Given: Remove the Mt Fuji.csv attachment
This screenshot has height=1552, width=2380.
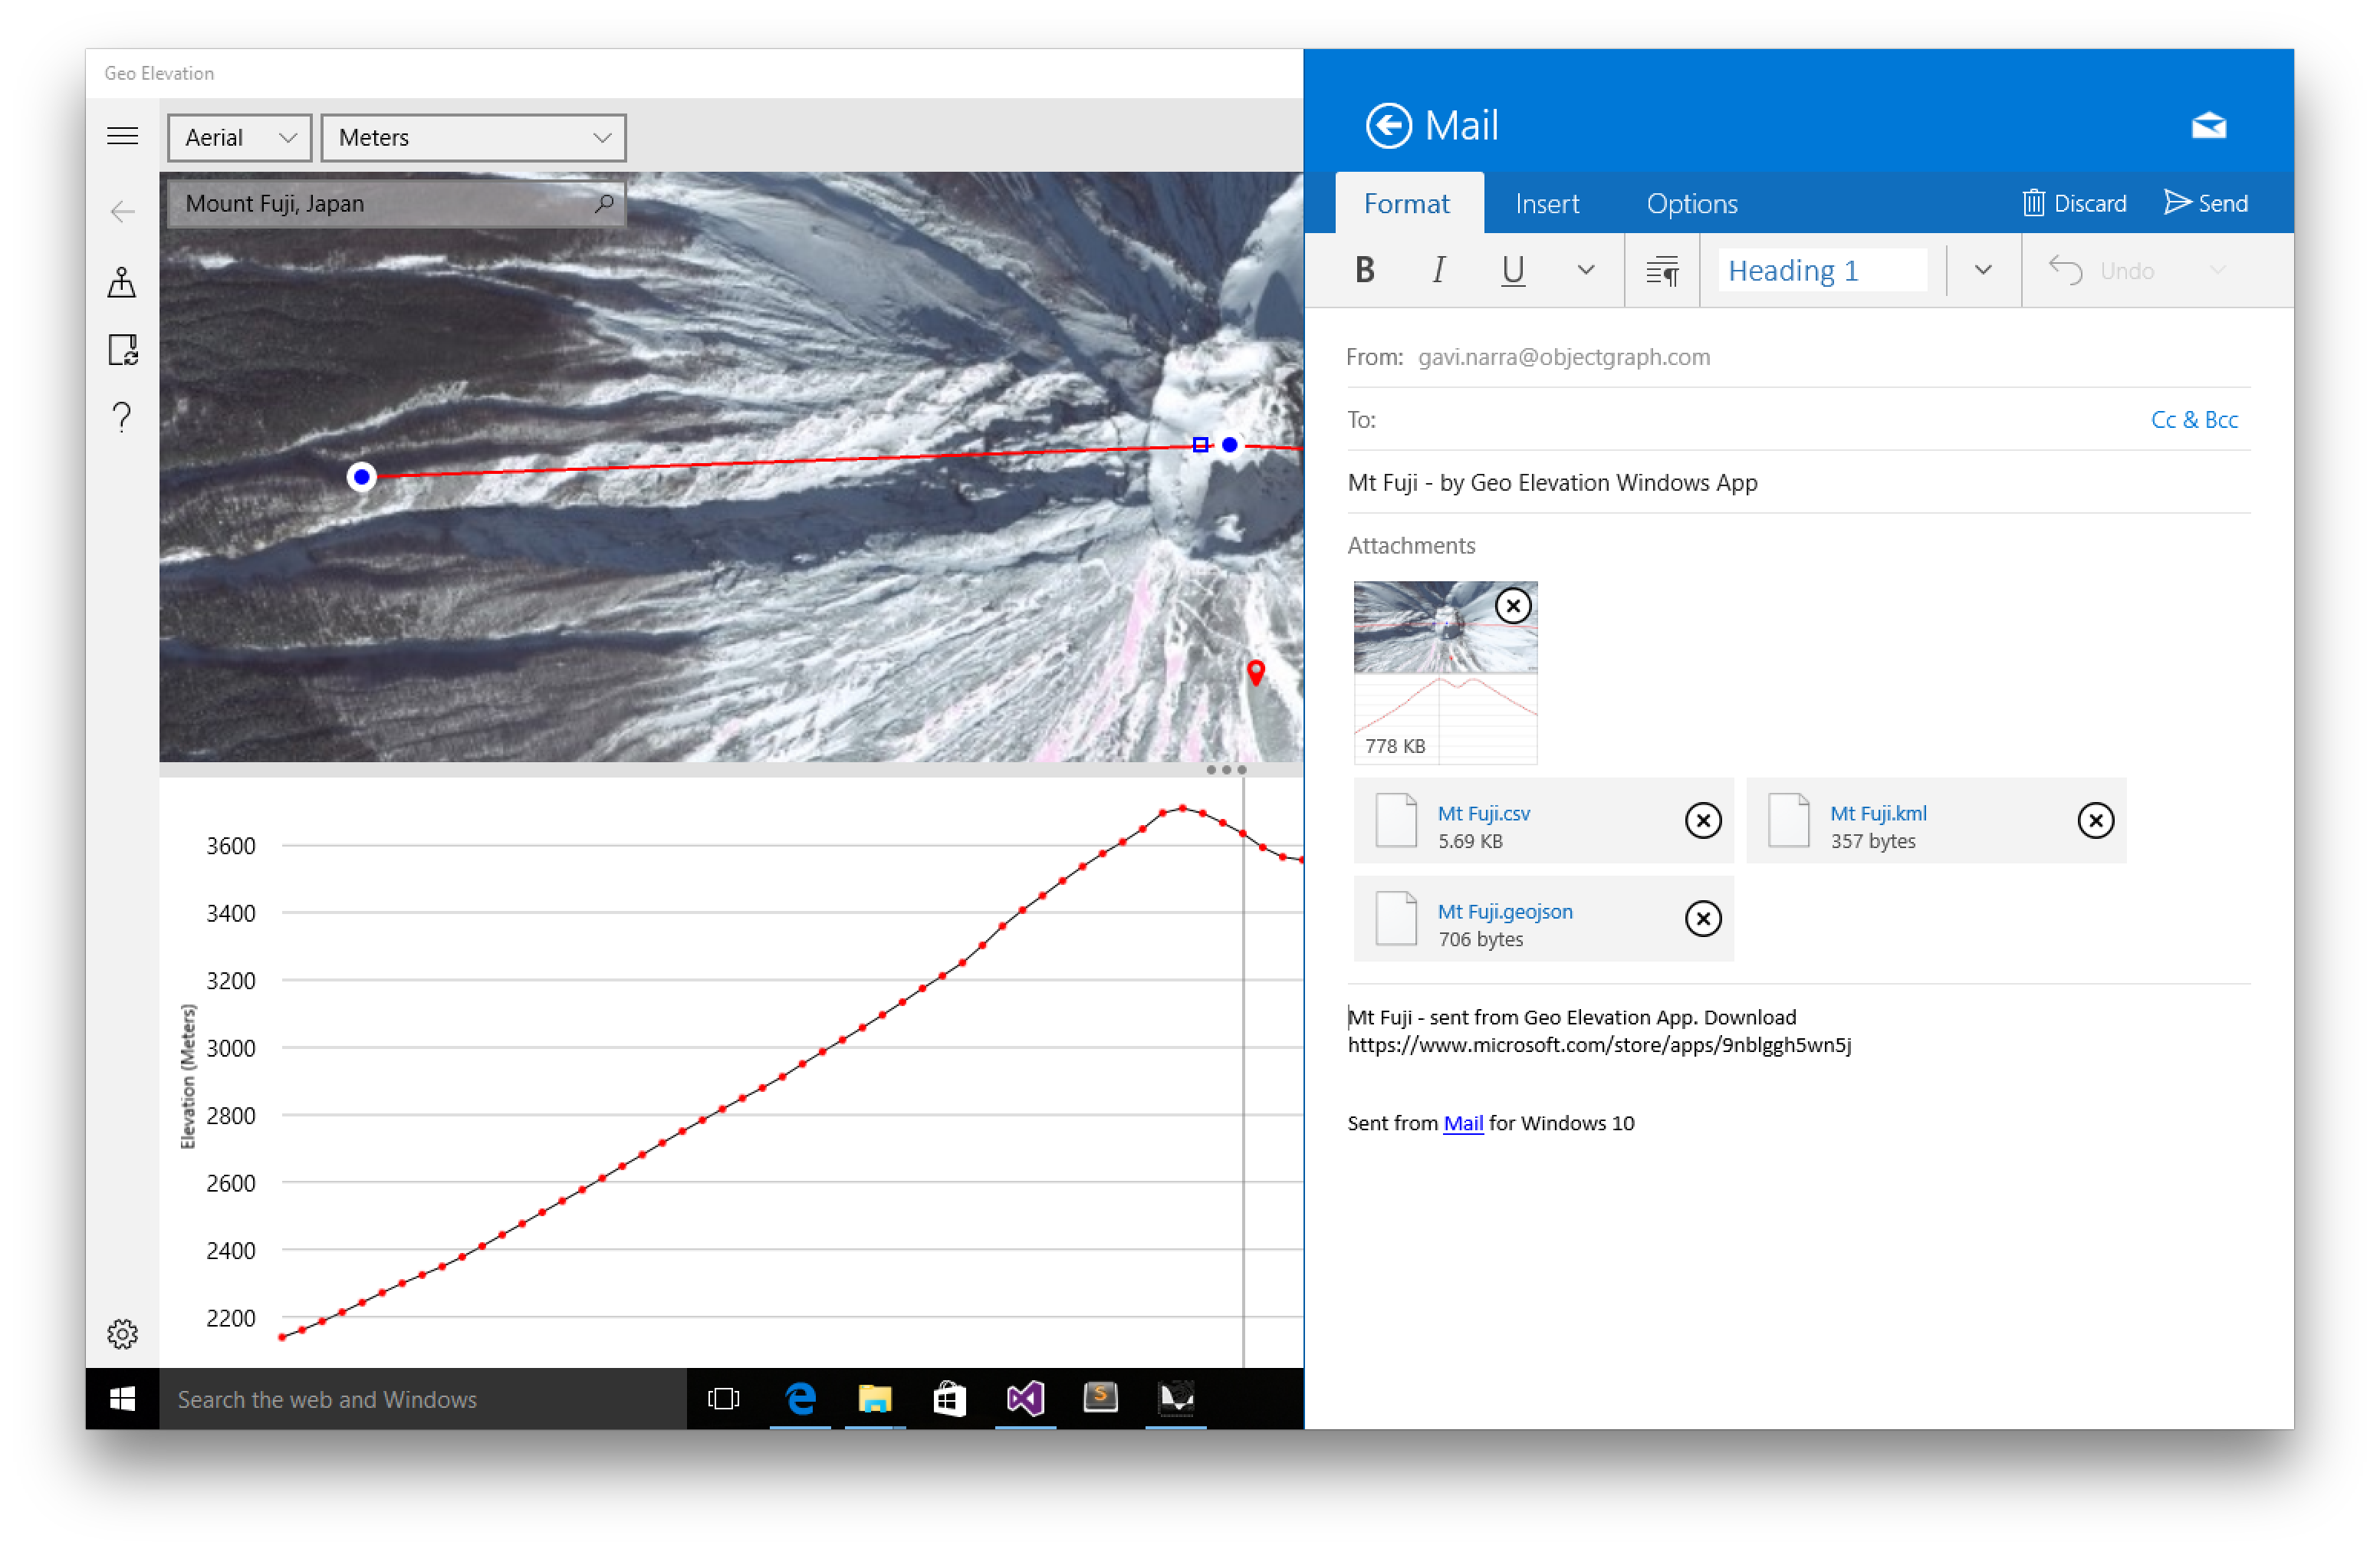Looking at the screenshot, I should coord(1703,821).
